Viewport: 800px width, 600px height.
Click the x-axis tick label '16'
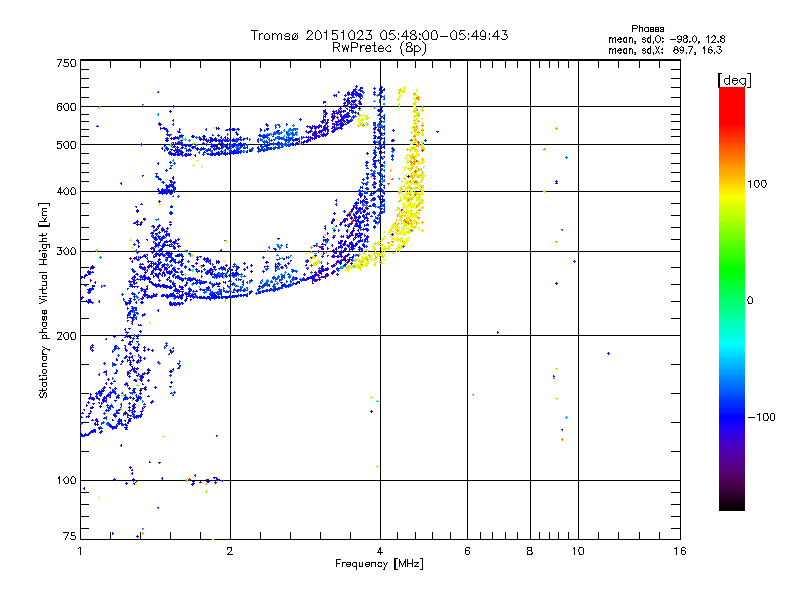[x=680, y=551]
